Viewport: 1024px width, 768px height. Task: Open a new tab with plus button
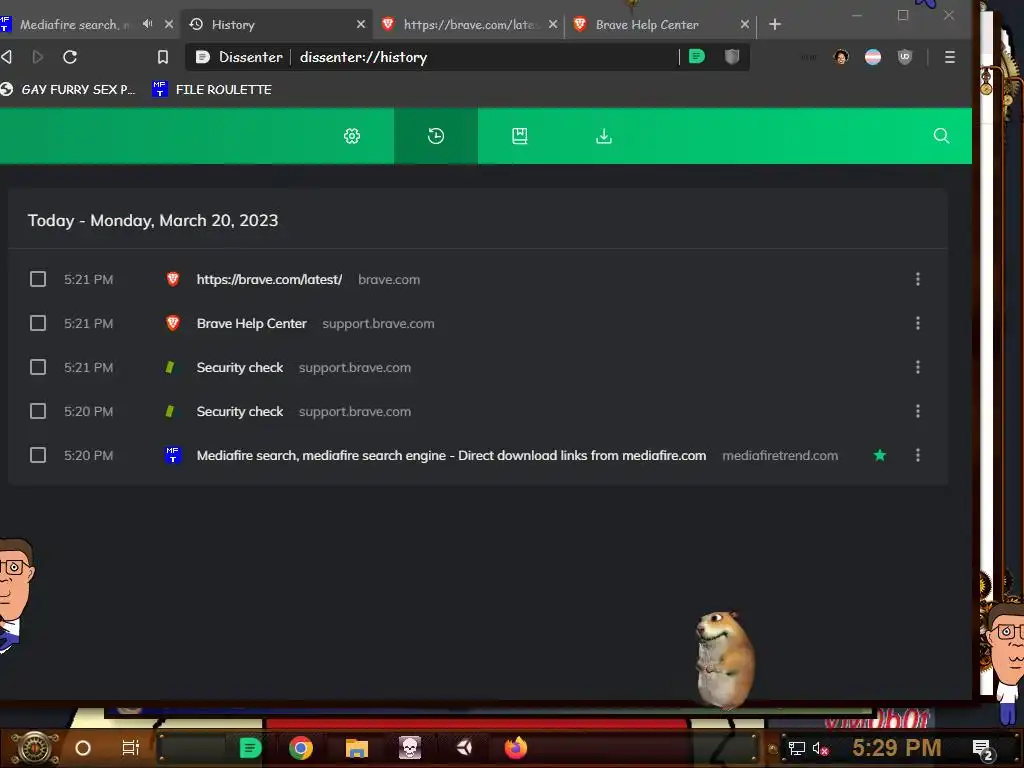(775, 24)
